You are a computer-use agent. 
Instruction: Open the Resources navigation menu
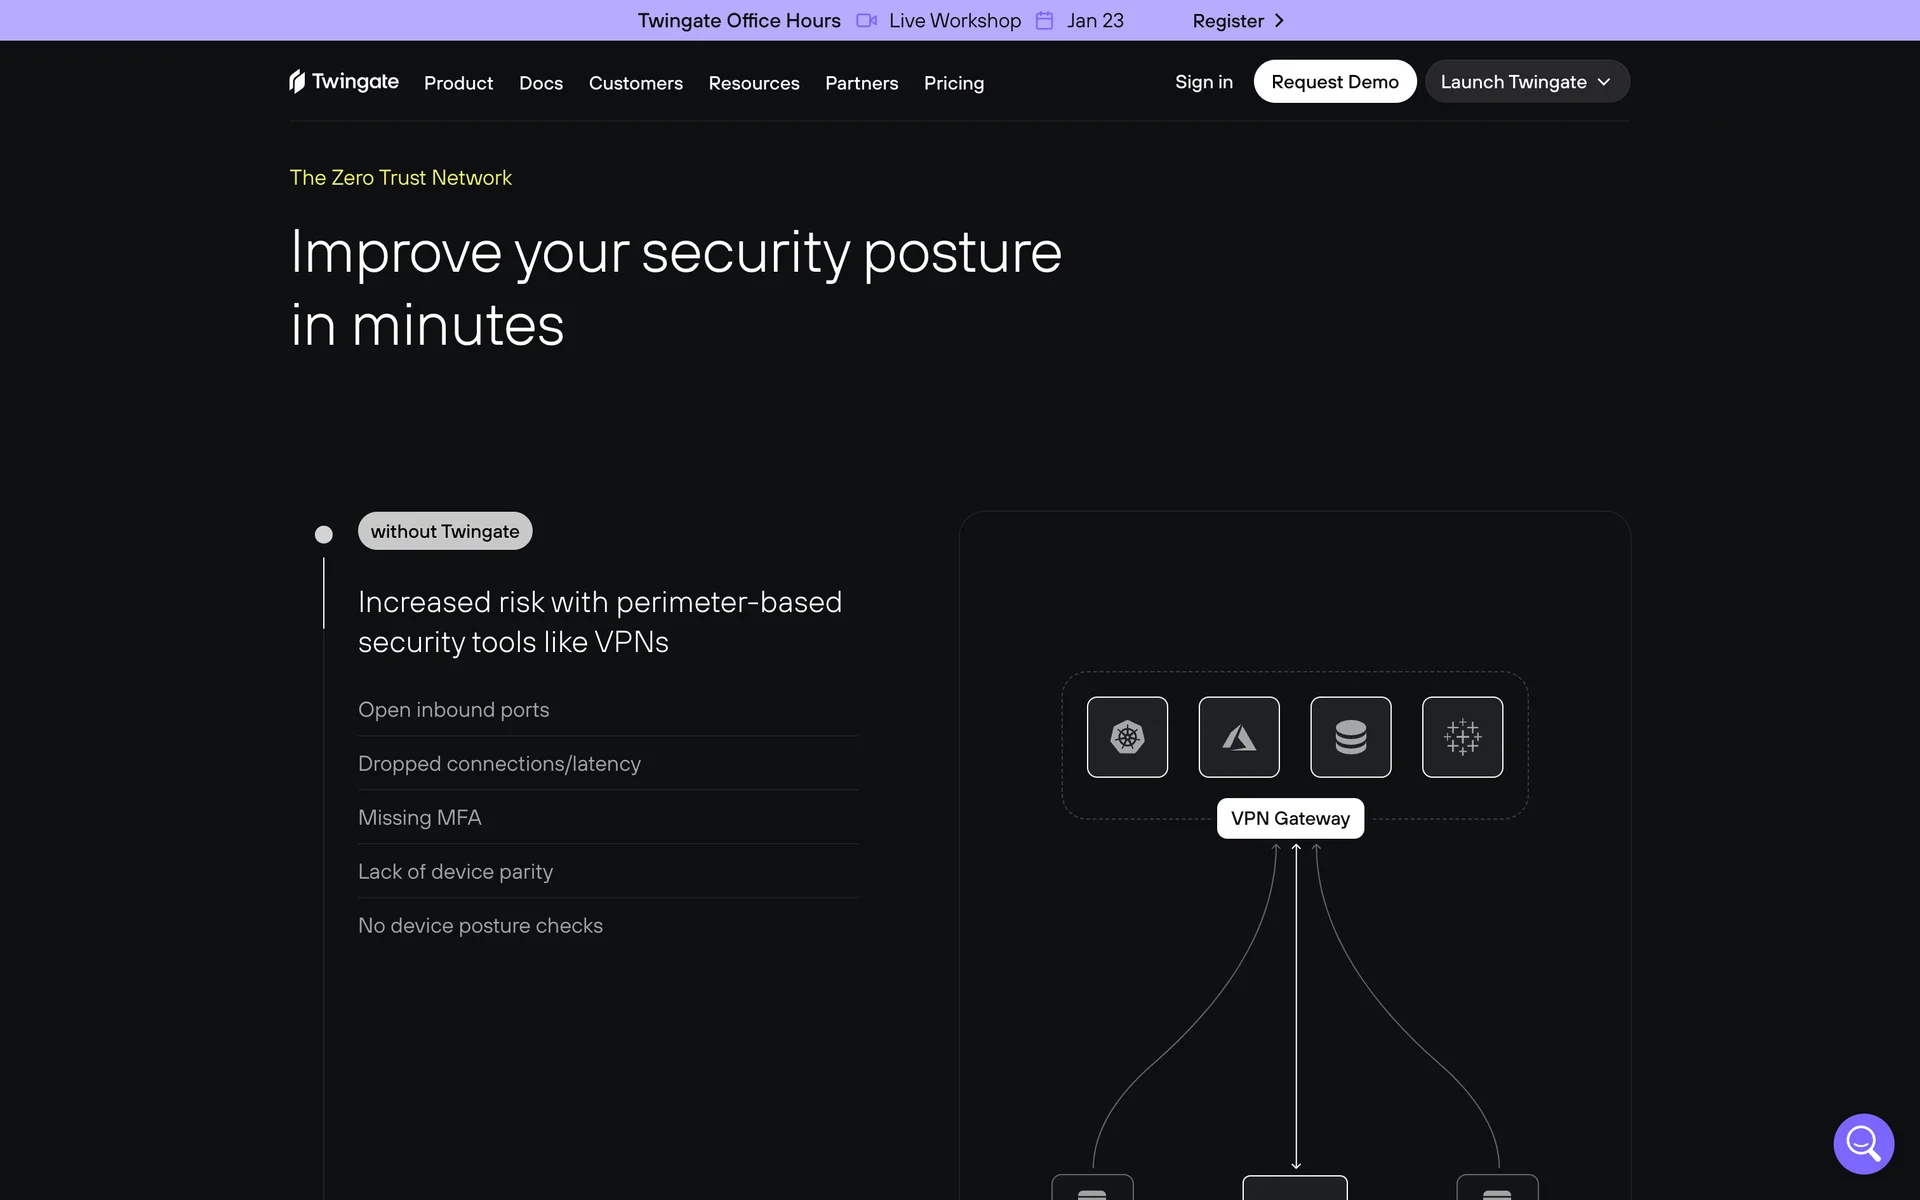754,83
